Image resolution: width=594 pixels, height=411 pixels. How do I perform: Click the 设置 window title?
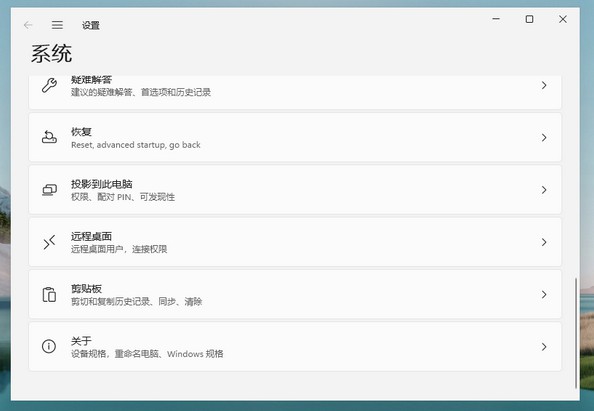click(x=91, y=25)
